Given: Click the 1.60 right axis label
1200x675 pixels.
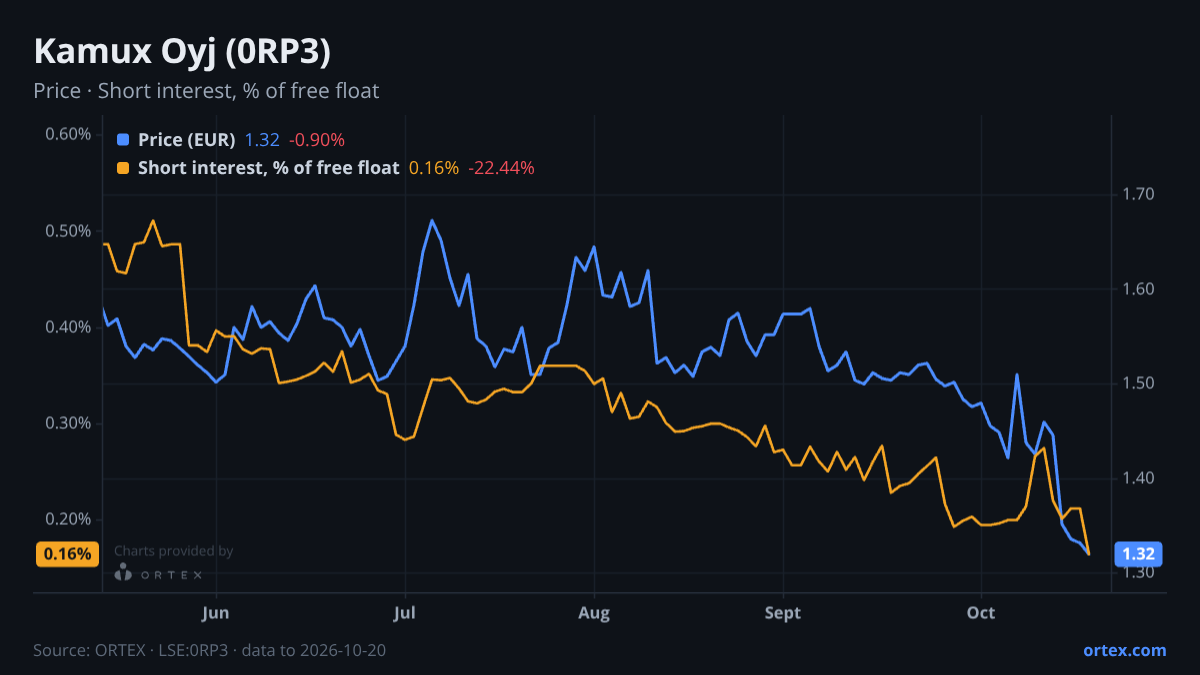Looking at the screenshot, I should click(x=1139, y=289).
